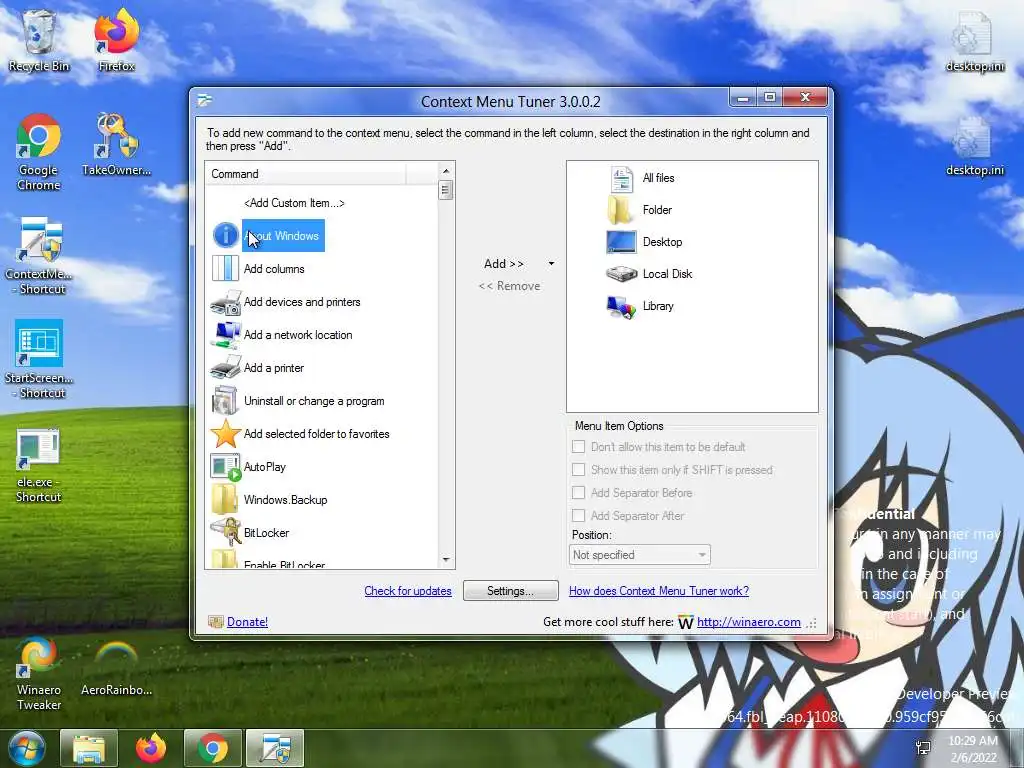Click the Windows Start orb
Image resolution: width=1024 pixels, height=768 pixels.
26,748
